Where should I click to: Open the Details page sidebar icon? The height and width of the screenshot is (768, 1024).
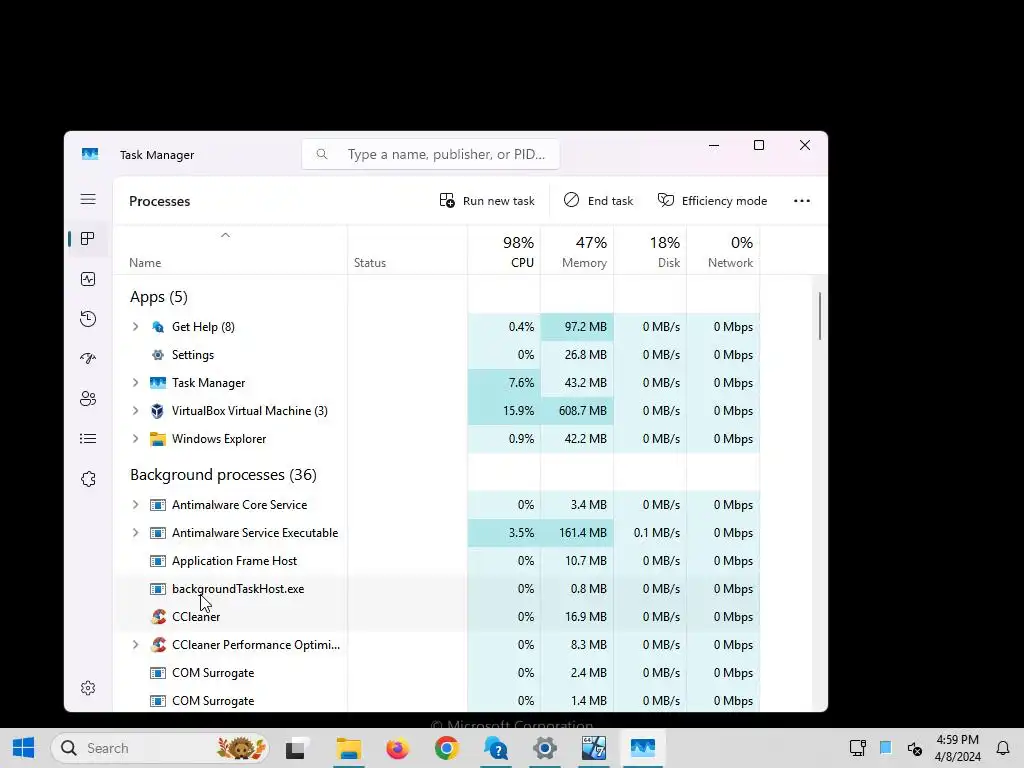(88, 439)
